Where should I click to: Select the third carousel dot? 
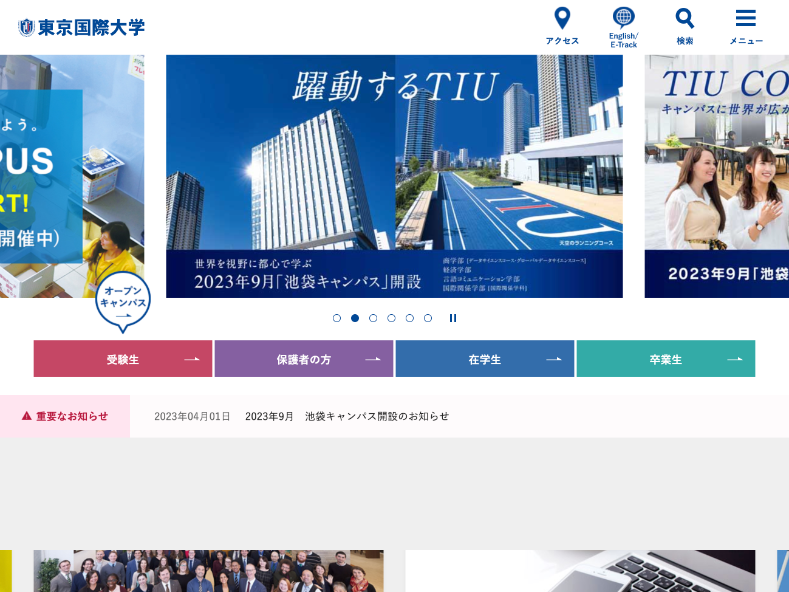(x=373, y=318)
